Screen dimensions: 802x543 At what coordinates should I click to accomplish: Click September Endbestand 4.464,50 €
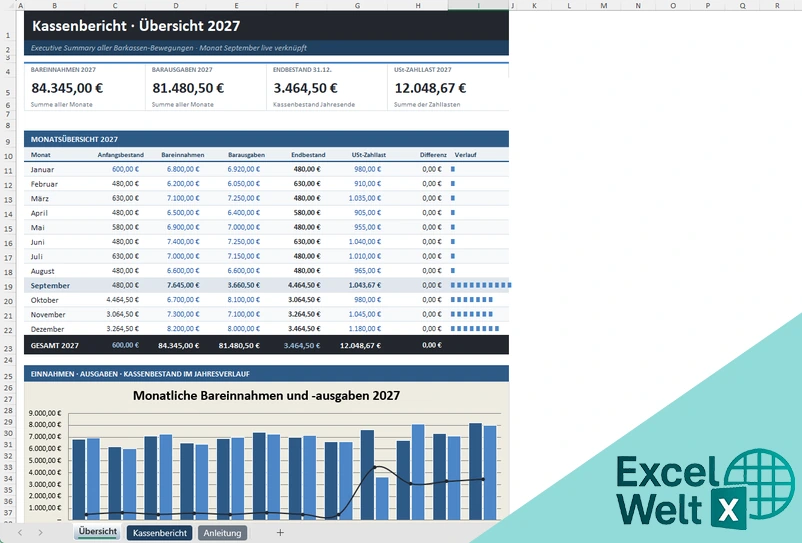[304, 285]
